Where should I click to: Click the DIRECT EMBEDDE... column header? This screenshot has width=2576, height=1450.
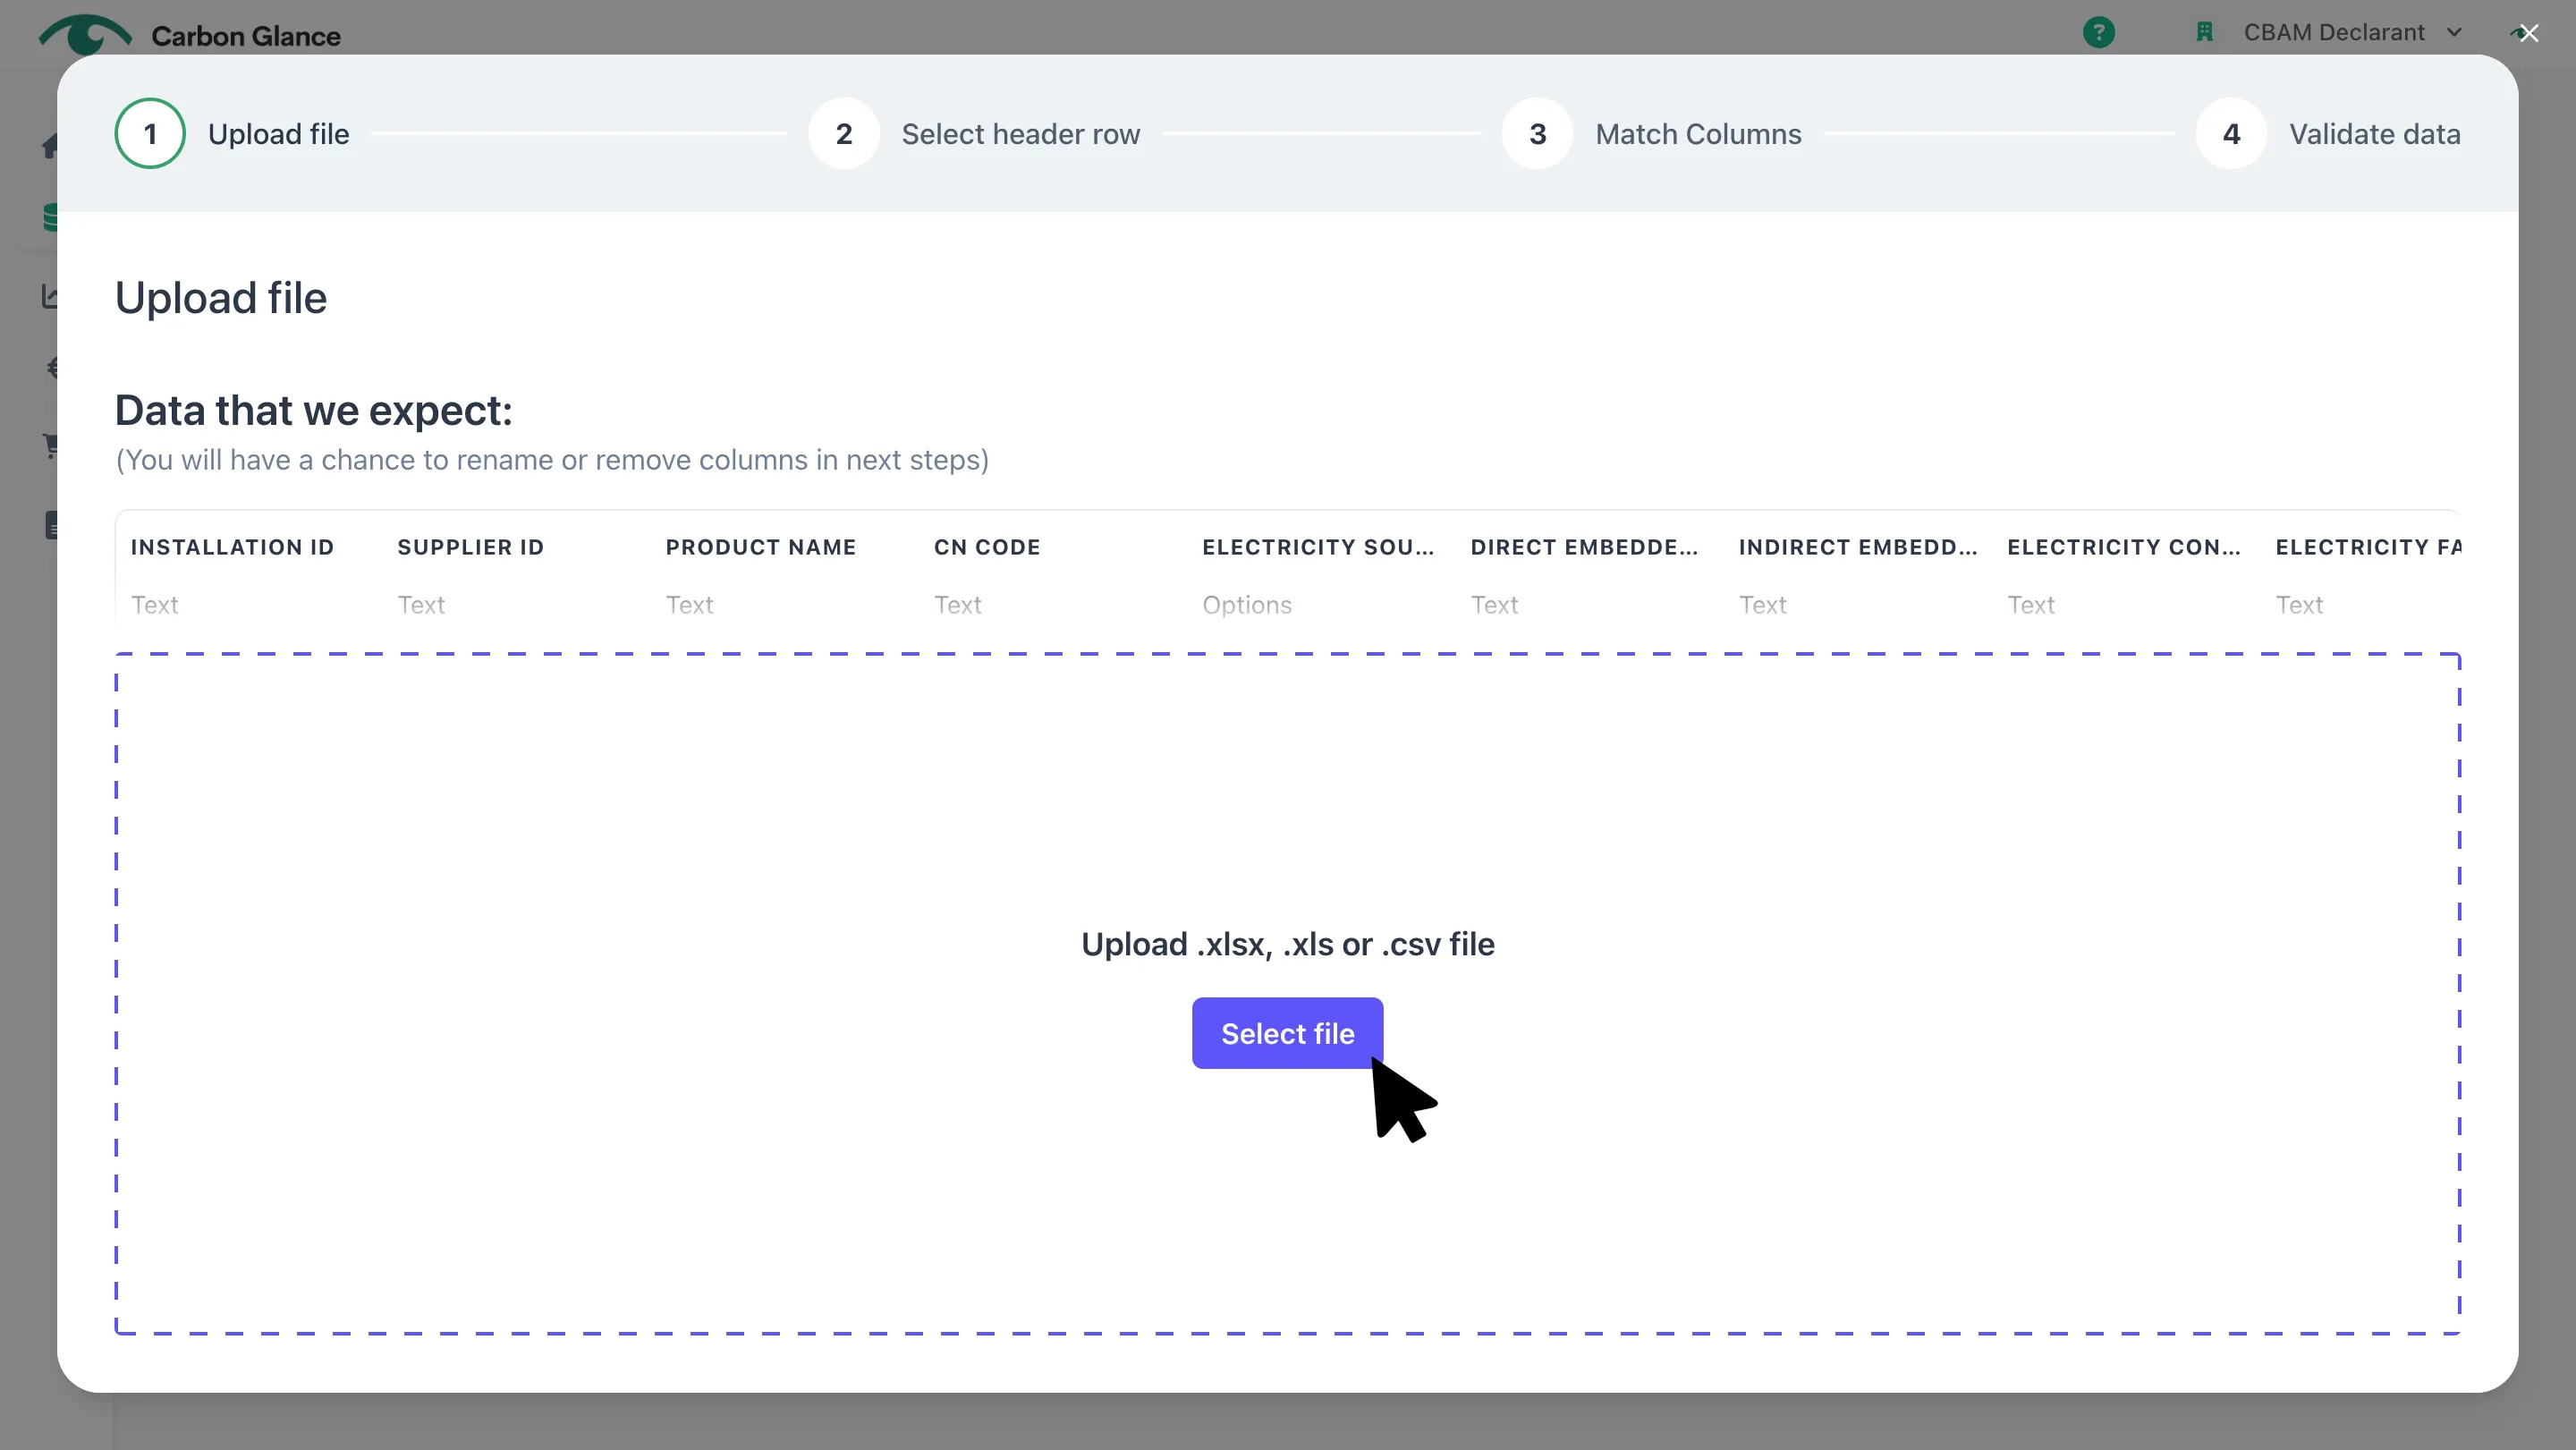pyautogui.click(x=1584, y=547)
